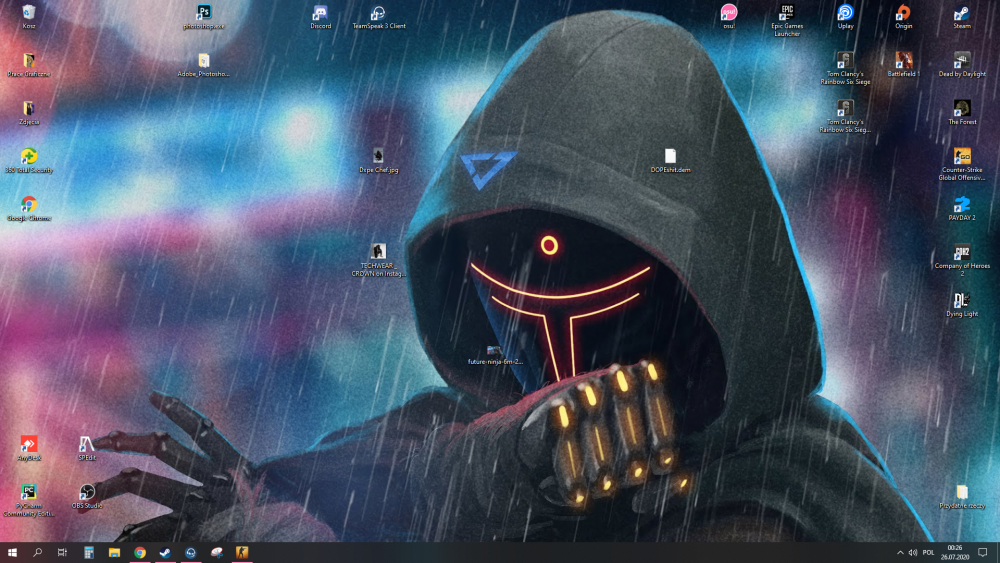1000x563 pixels.
Task: Select The Forest game shortcut
Action: coord(962,113)
